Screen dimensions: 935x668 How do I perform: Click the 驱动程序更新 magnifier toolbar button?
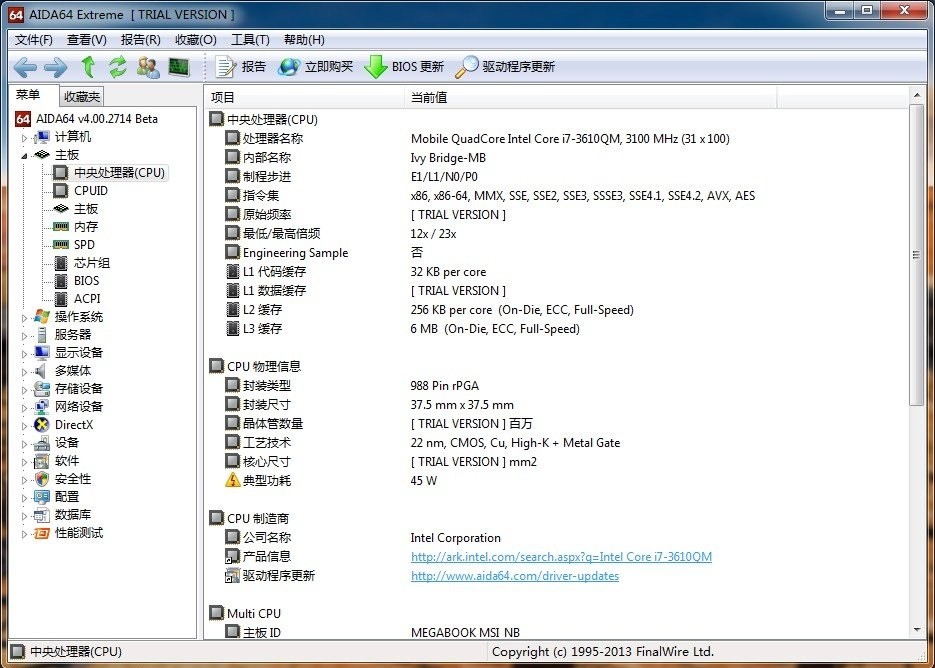click(505, 67)
